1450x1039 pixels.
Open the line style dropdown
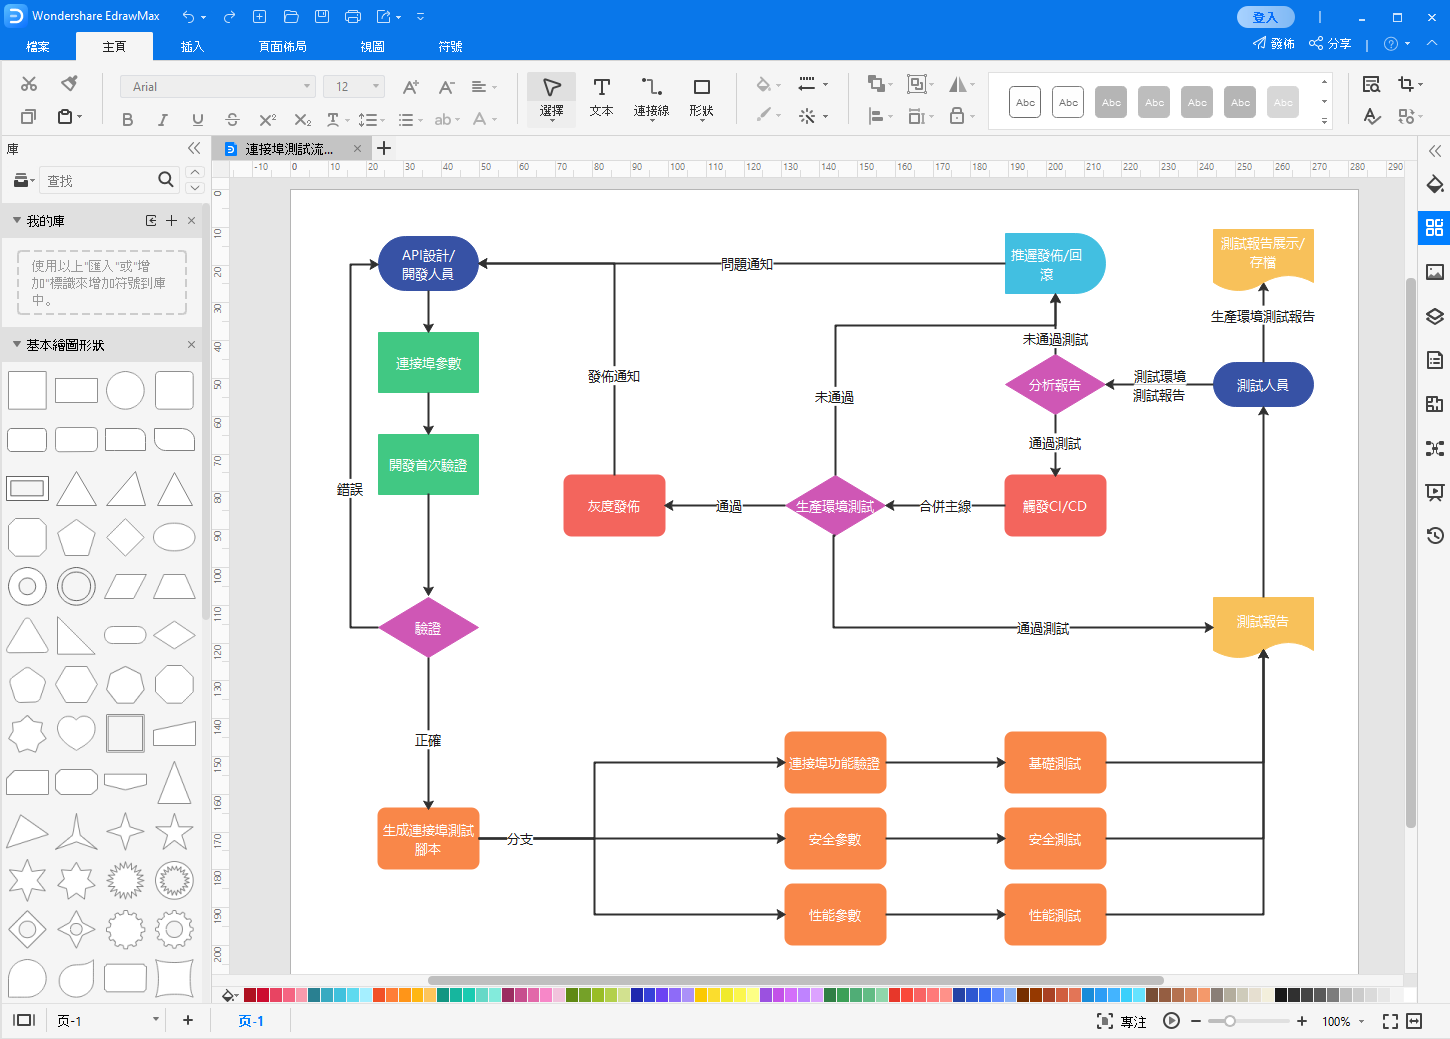click(812, 85)
